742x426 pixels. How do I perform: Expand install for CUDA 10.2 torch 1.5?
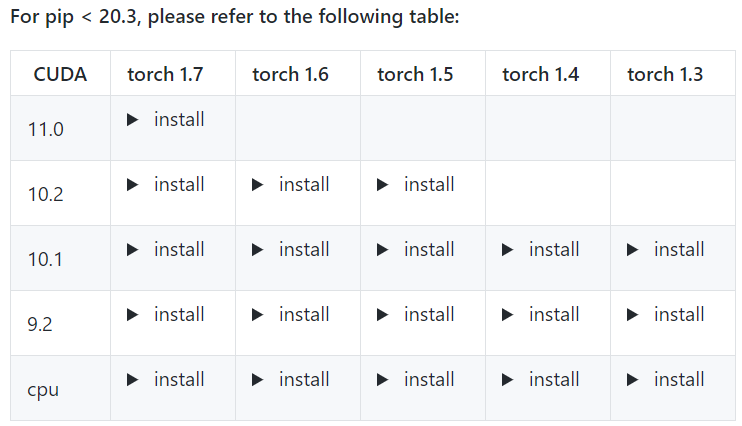click(417, 185)
